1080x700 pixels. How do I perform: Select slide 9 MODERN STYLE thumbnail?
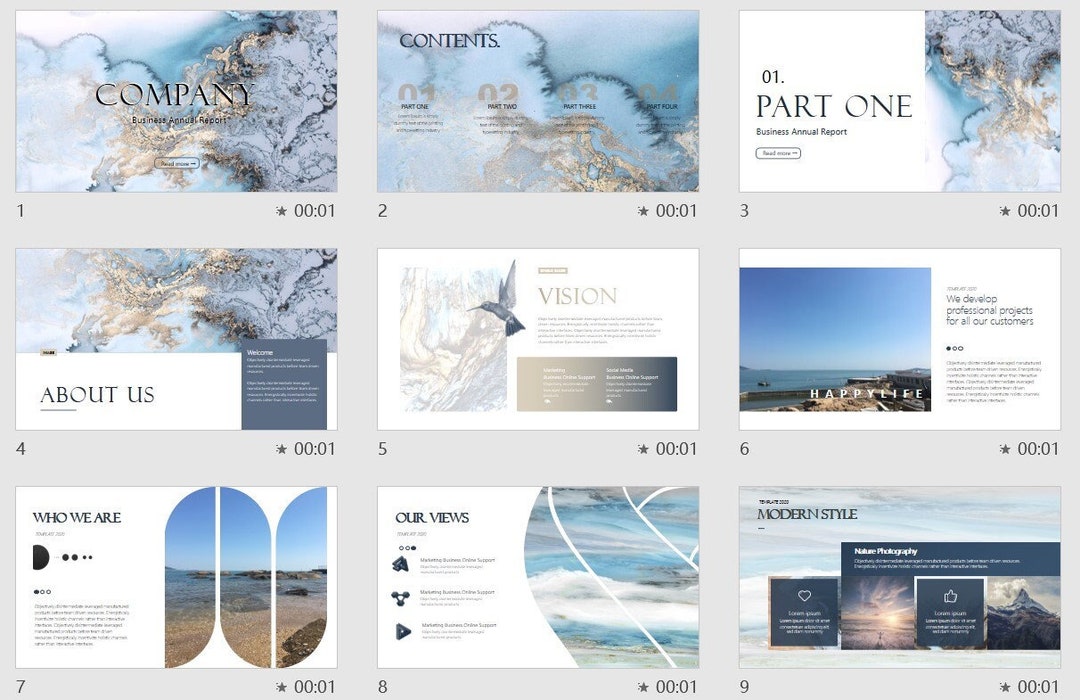coord(900,577)
